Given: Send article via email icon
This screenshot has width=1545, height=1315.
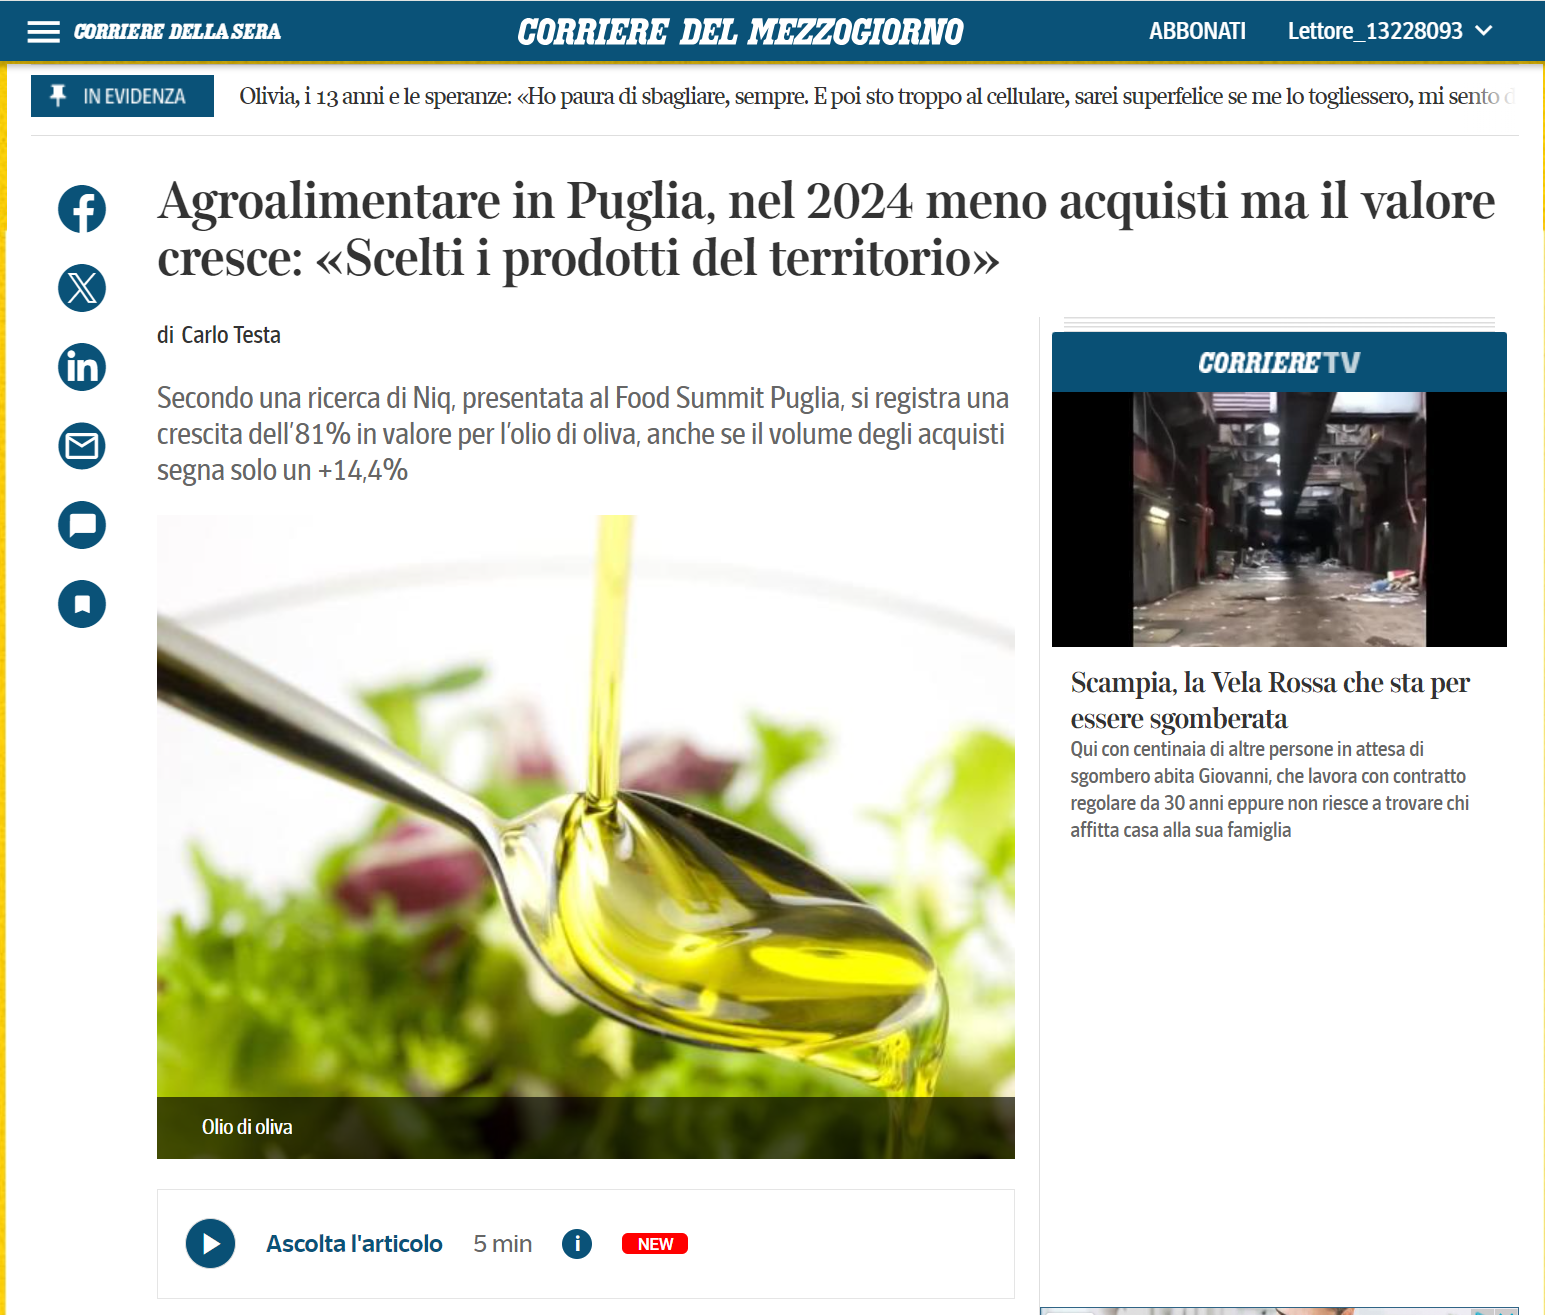Looking at the screenshot, I should [x=82, y=446].
